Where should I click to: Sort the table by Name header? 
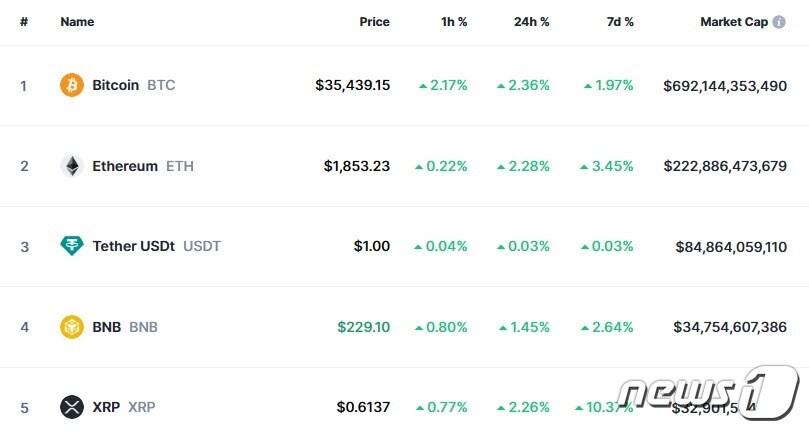pos(77,22)
